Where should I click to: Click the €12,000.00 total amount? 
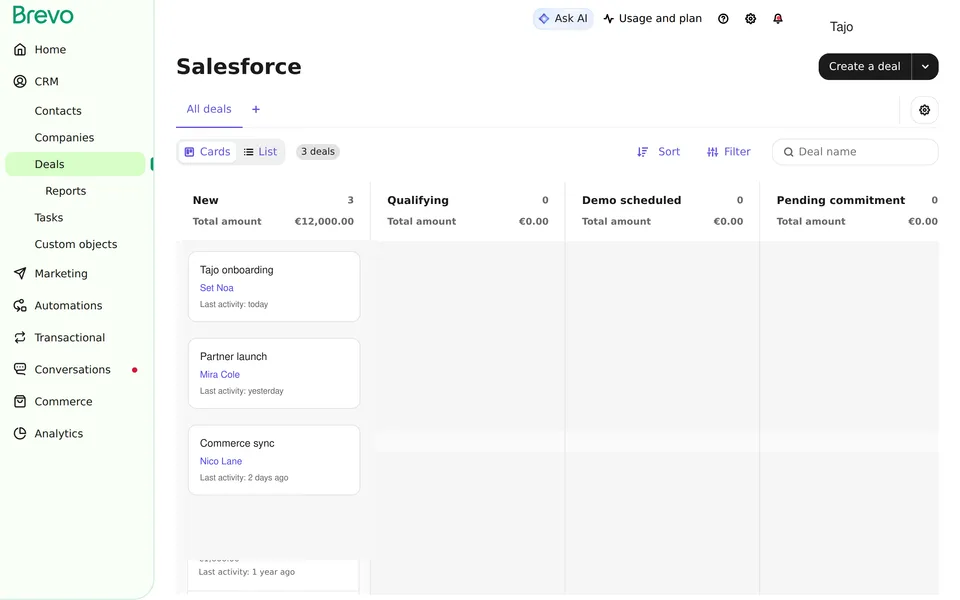click(x=324, y=222)
